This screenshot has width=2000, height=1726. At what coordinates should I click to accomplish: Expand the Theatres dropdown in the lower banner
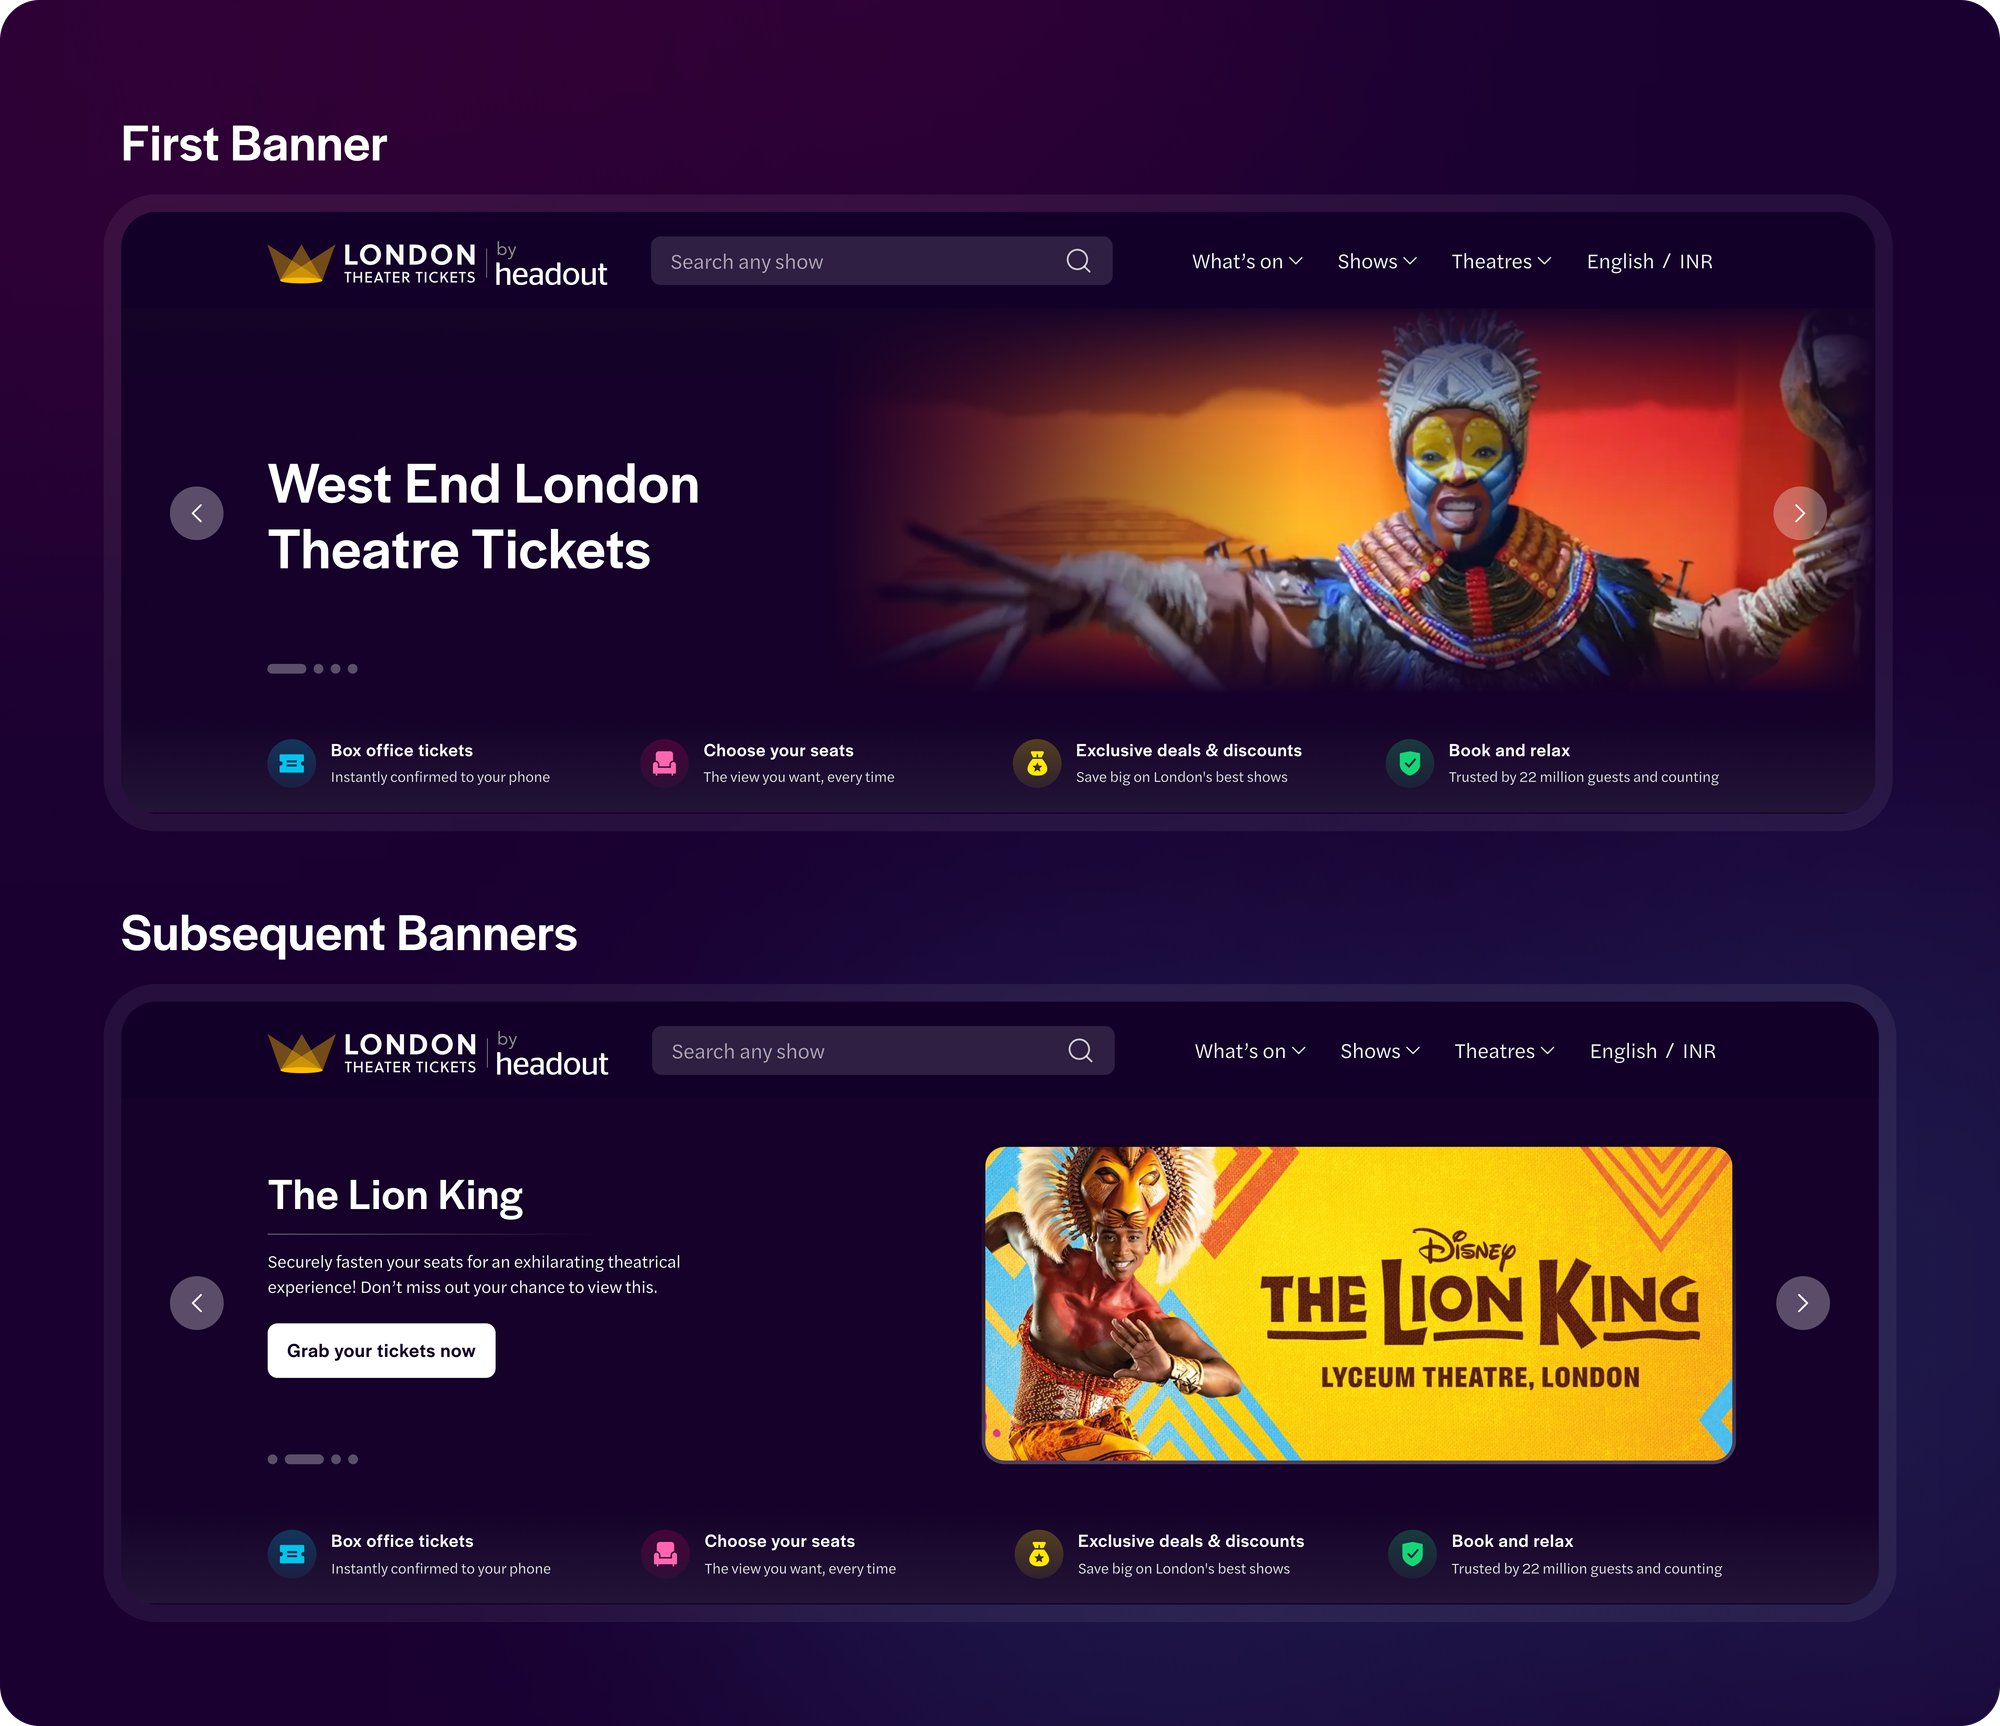tap(1504, 1051)
